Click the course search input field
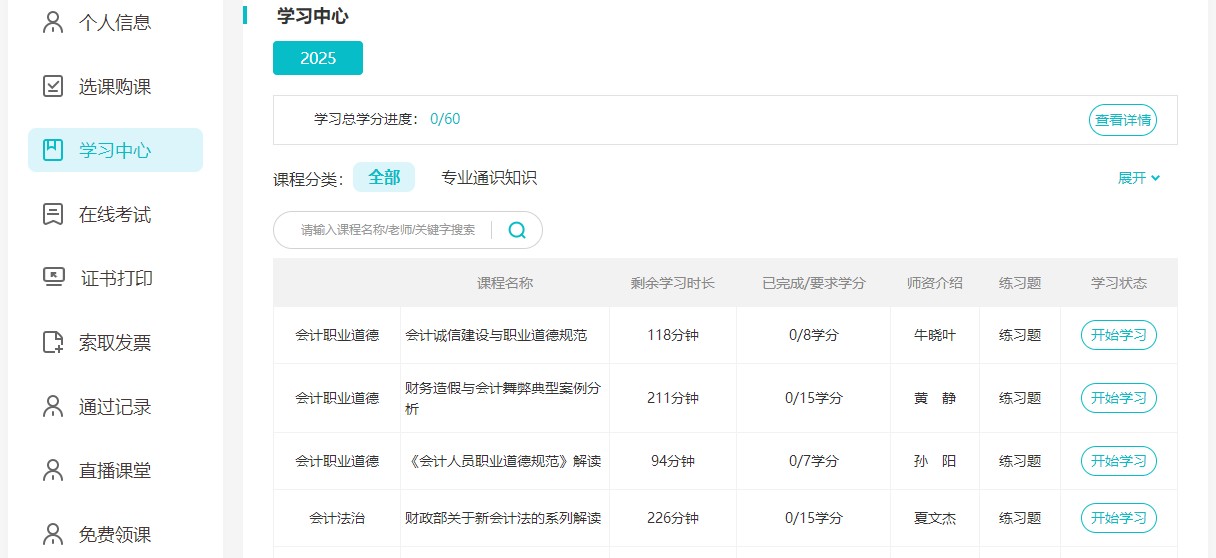This screenshot has height=558, width=1216. click(x=388, y=230)
